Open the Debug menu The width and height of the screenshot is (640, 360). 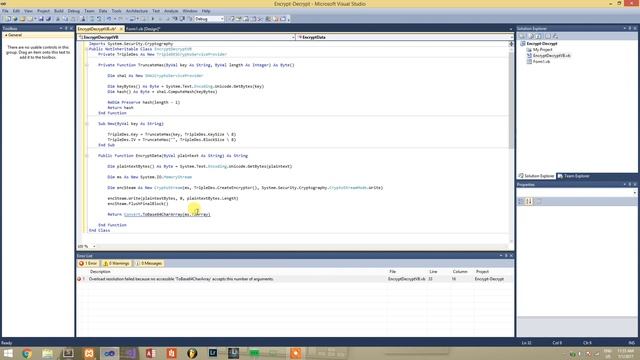(x=73, y=11)
